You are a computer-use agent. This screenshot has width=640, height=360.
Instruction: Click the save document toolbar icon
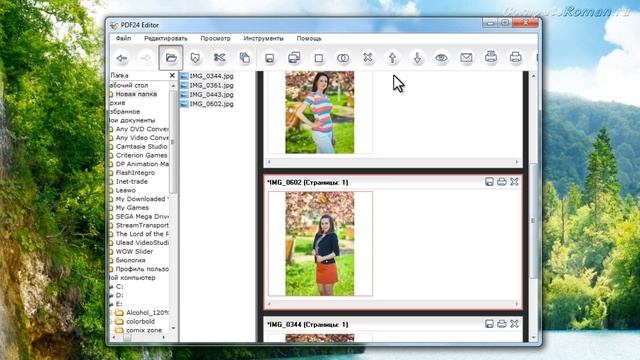click(269, 58)
